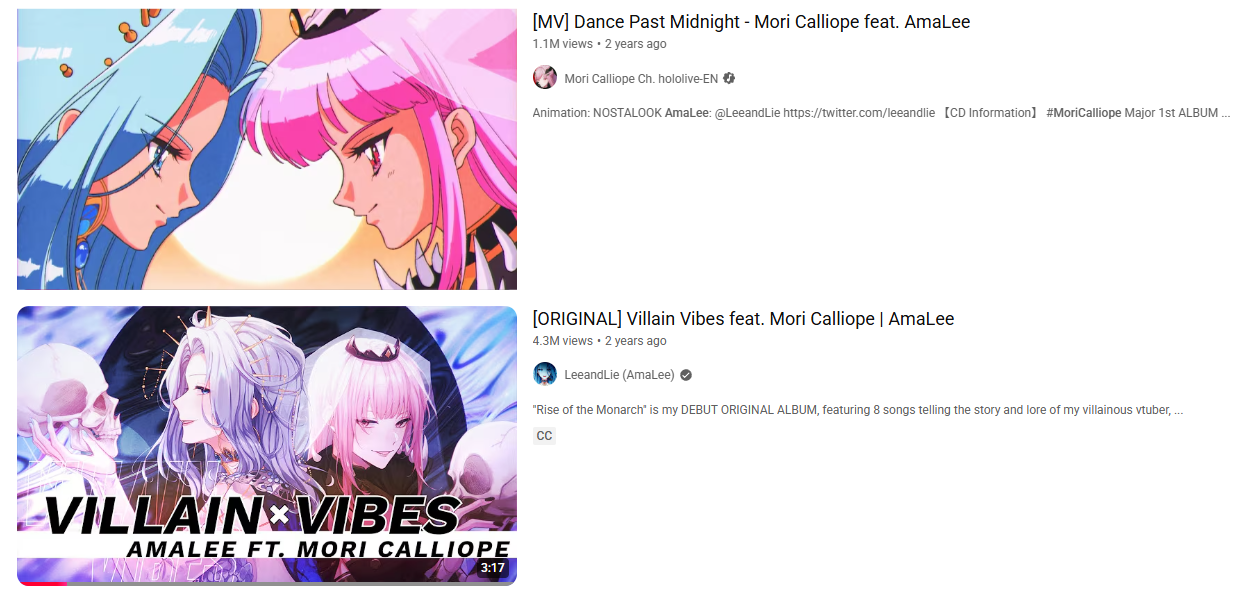Open "[MV] Dance Past Midnight" title link
1235x594 pixels.
point(751,22)
